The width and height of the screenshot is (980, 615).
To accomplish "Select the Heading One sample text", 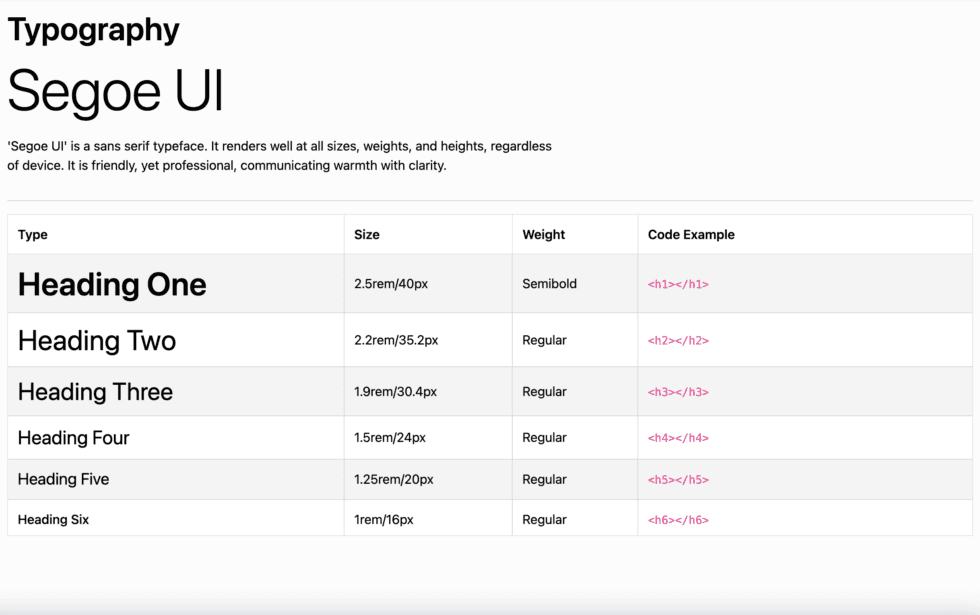I will point(112,284).
